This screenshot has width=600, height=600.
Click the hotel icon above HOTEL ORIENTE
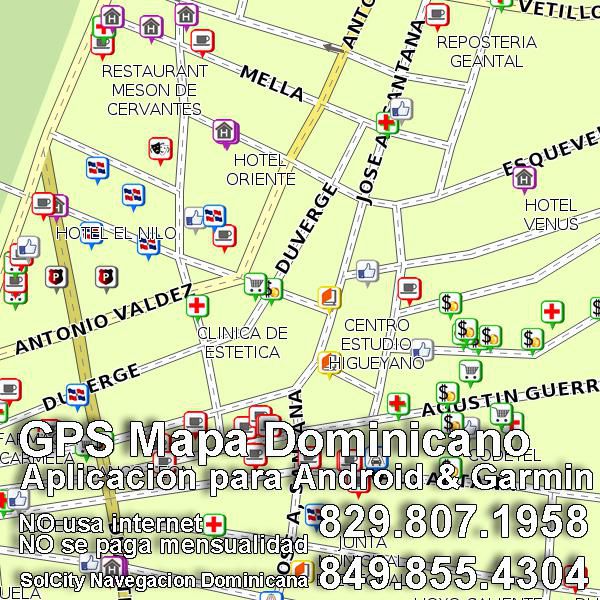[x=226, y=132]
